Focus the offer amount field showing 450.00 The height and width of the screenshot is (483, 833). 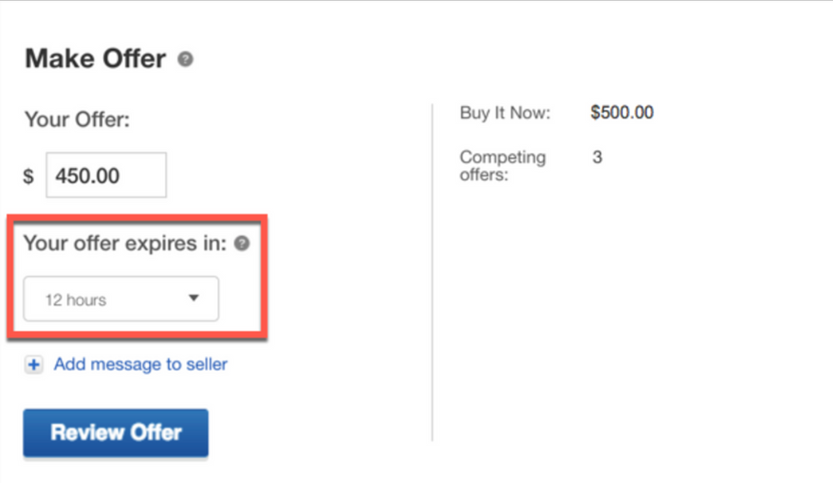point(105,176)
